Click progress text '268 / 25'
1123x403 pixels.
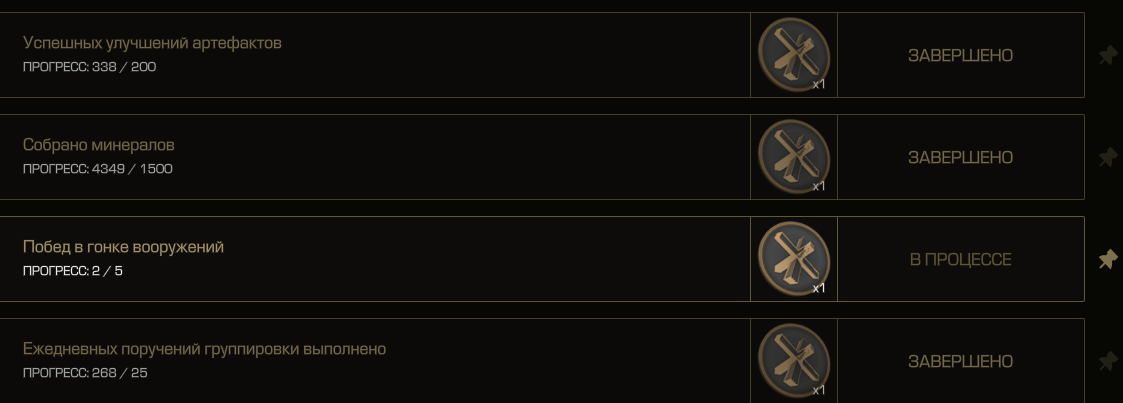pyautogui.click(x=120, y=373)
